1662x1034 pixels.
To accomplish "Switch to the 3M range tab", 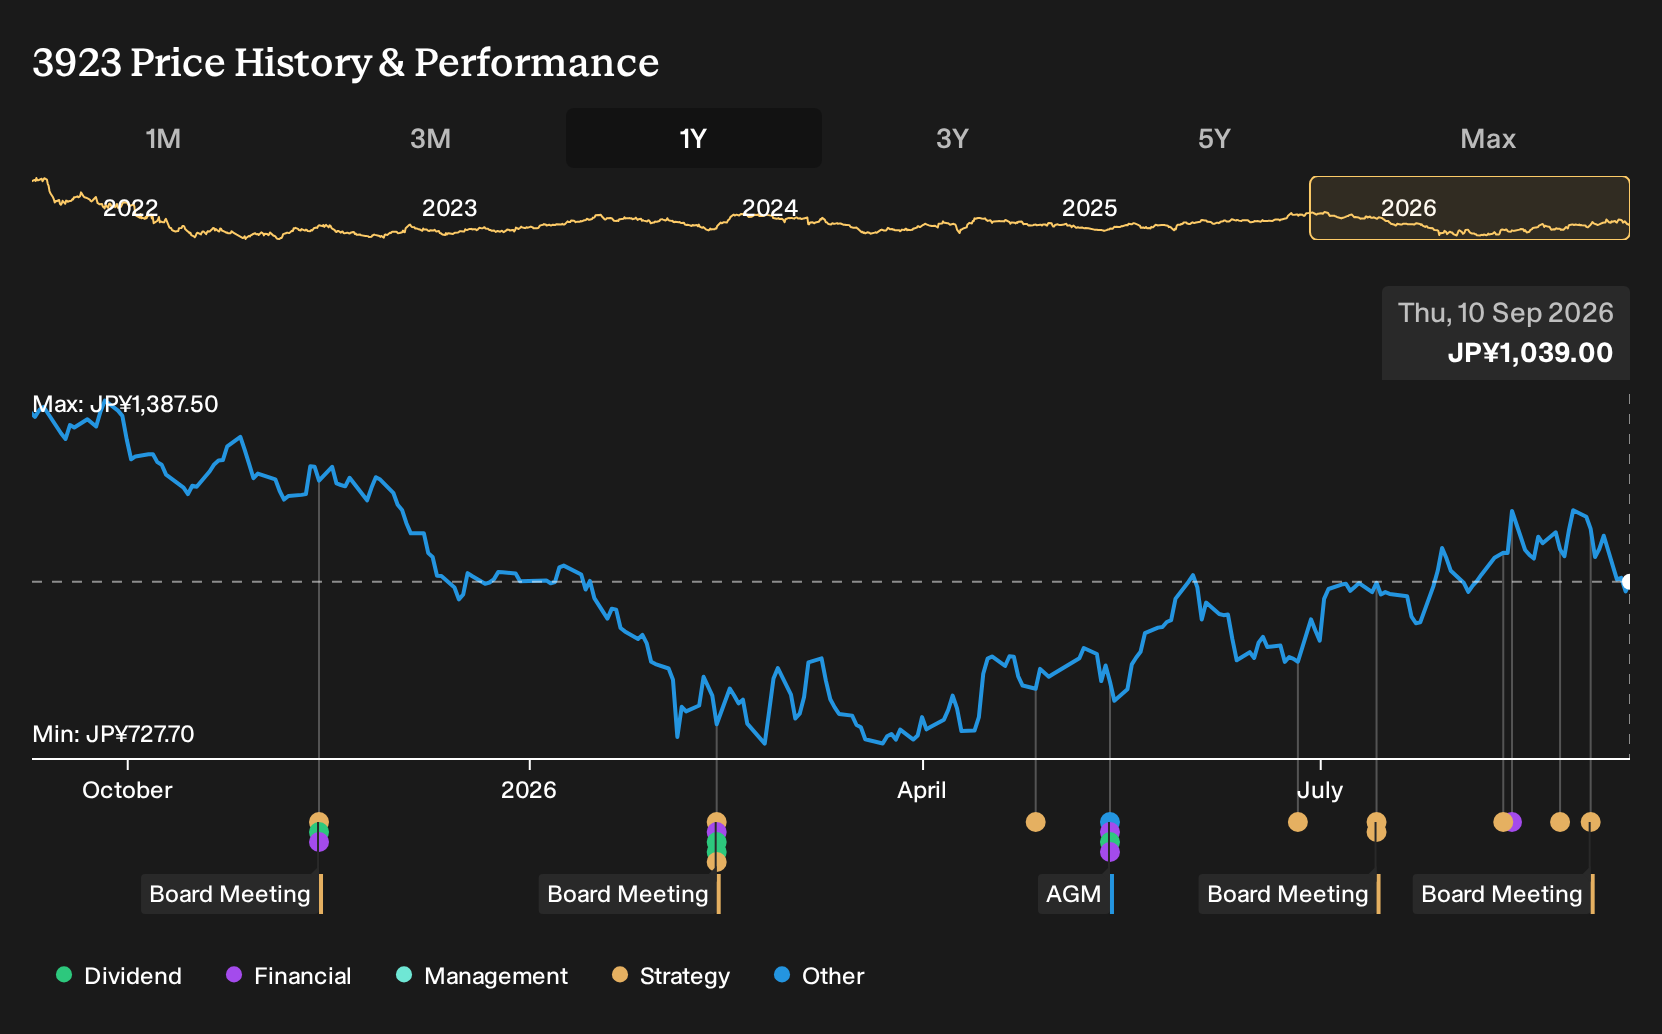I will pyautogui.click(x=430, y=138).
